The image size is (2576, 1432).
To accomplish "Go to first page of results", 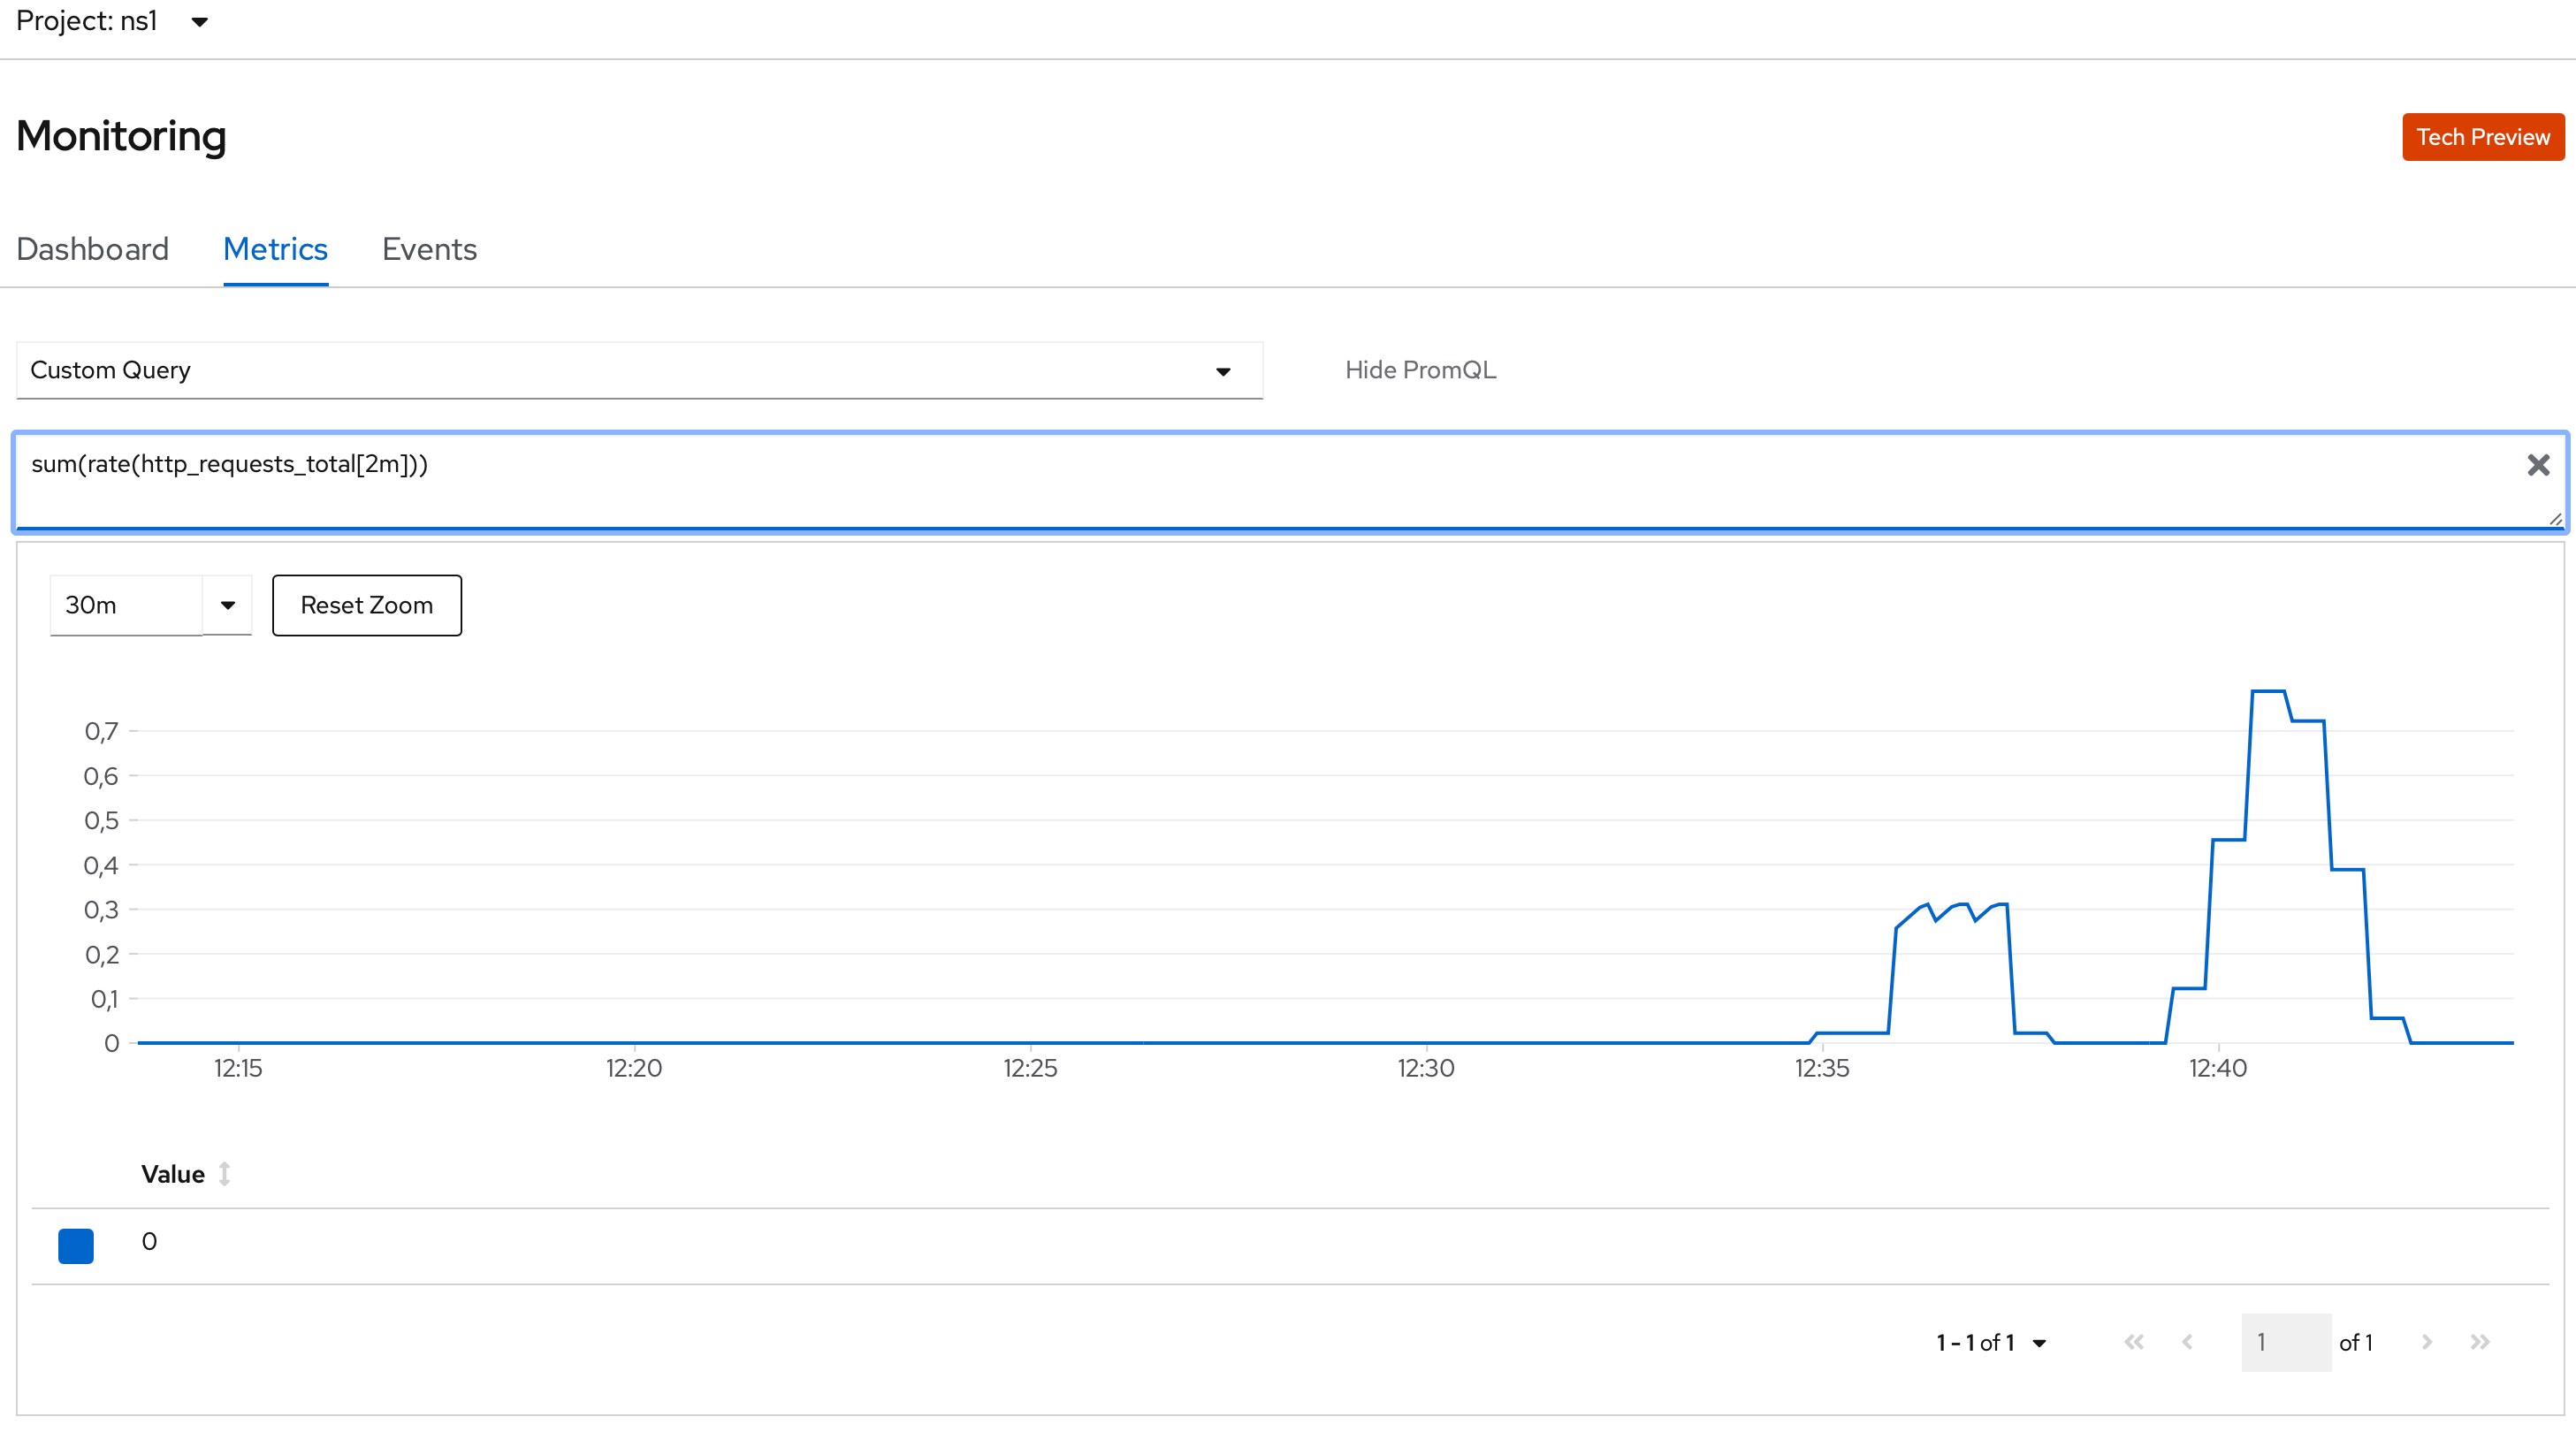I will click(2134, 1342).
